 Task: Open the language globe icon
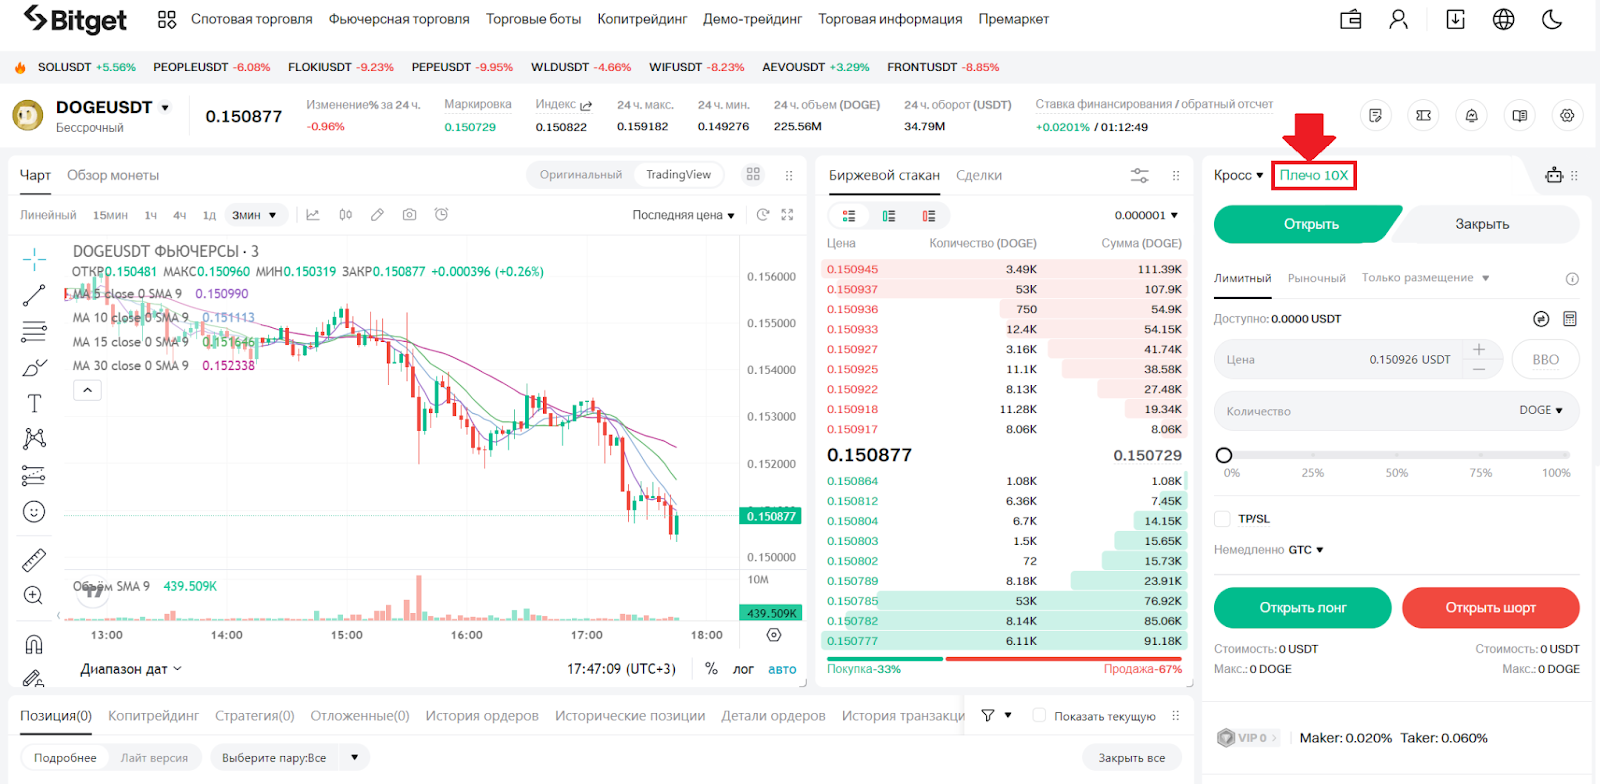(x=1503, y=19)
